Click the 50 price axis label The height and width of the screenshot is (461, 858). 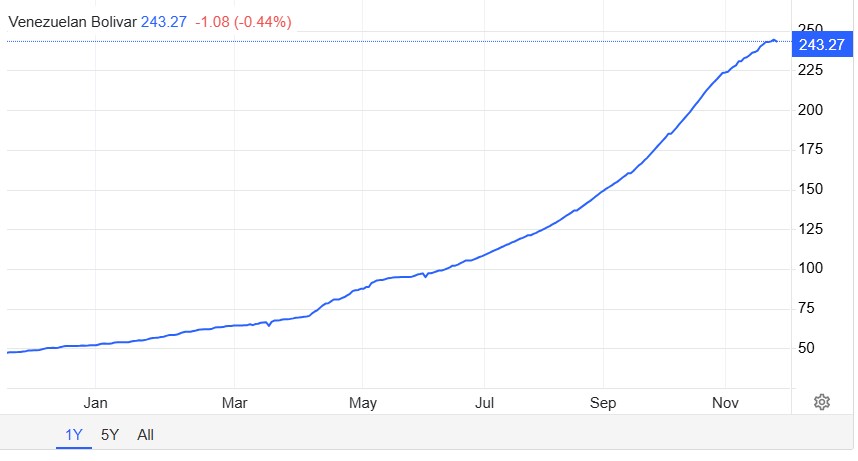click(806, 349)
